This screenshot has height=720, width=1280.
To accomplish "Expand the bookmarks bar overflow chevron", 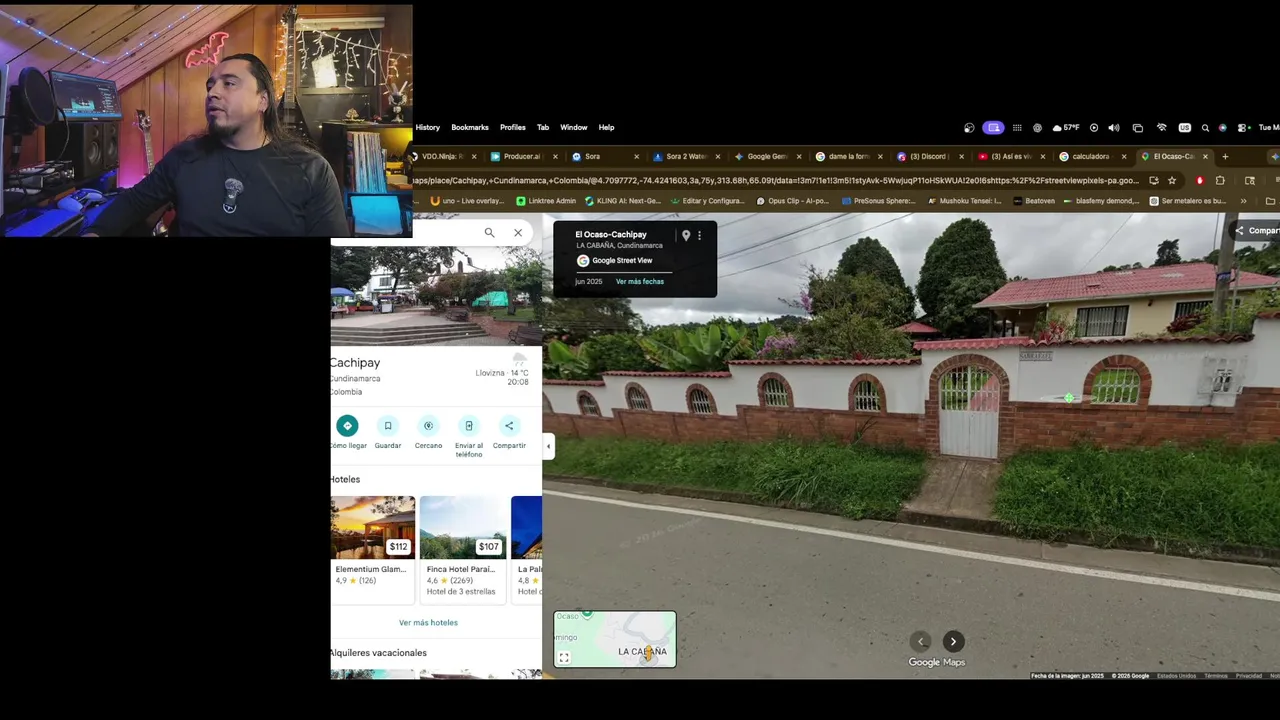I will [x=1244, y=201].
